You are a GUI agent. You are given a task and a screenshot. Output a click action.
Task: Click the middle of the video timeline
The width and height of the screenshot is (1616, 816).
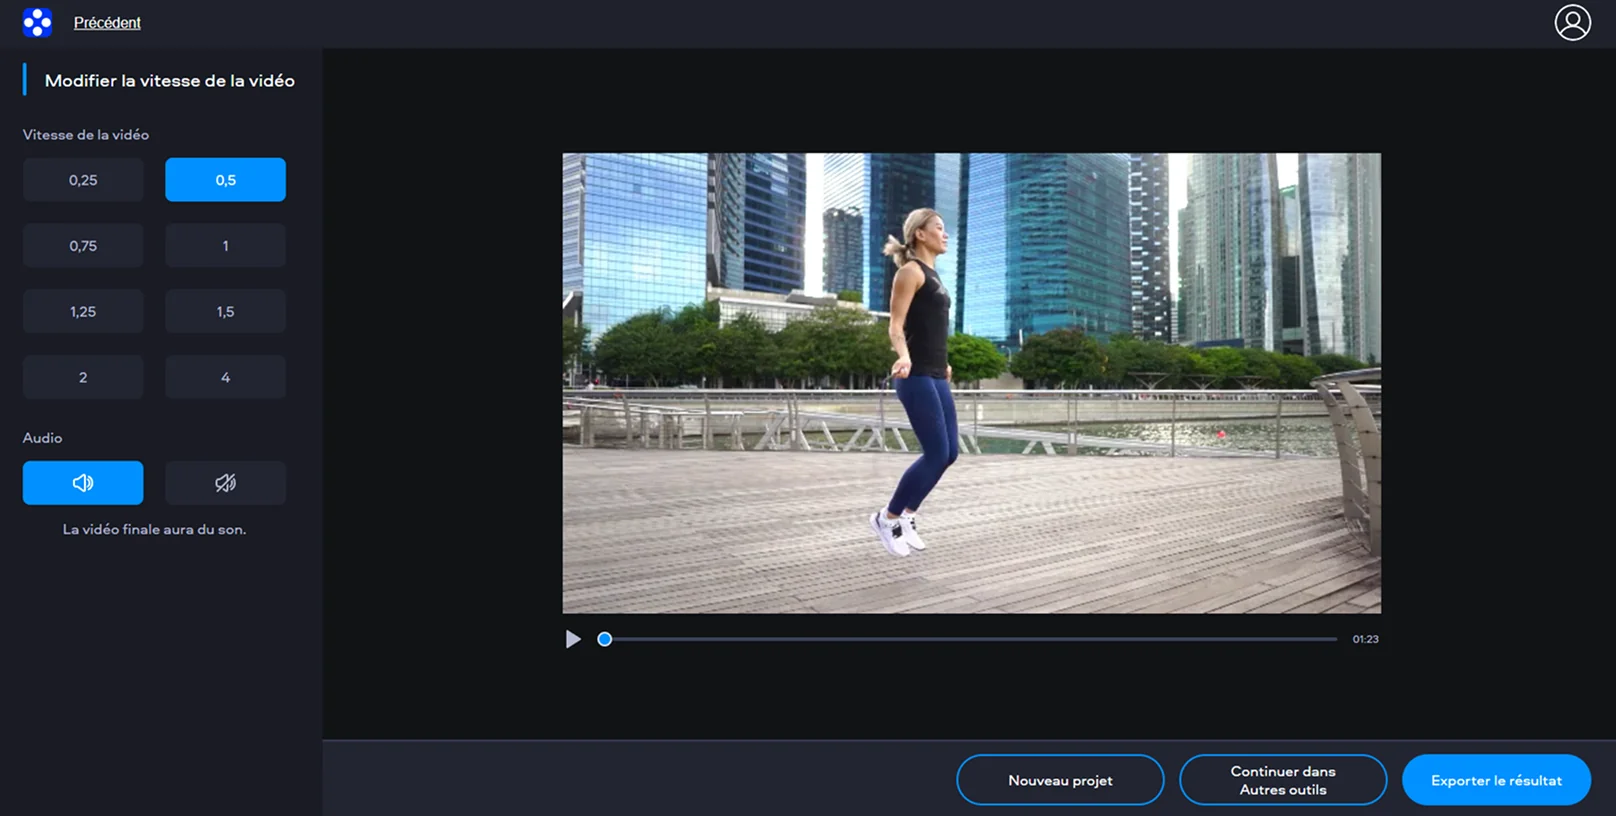coord(971,639)
